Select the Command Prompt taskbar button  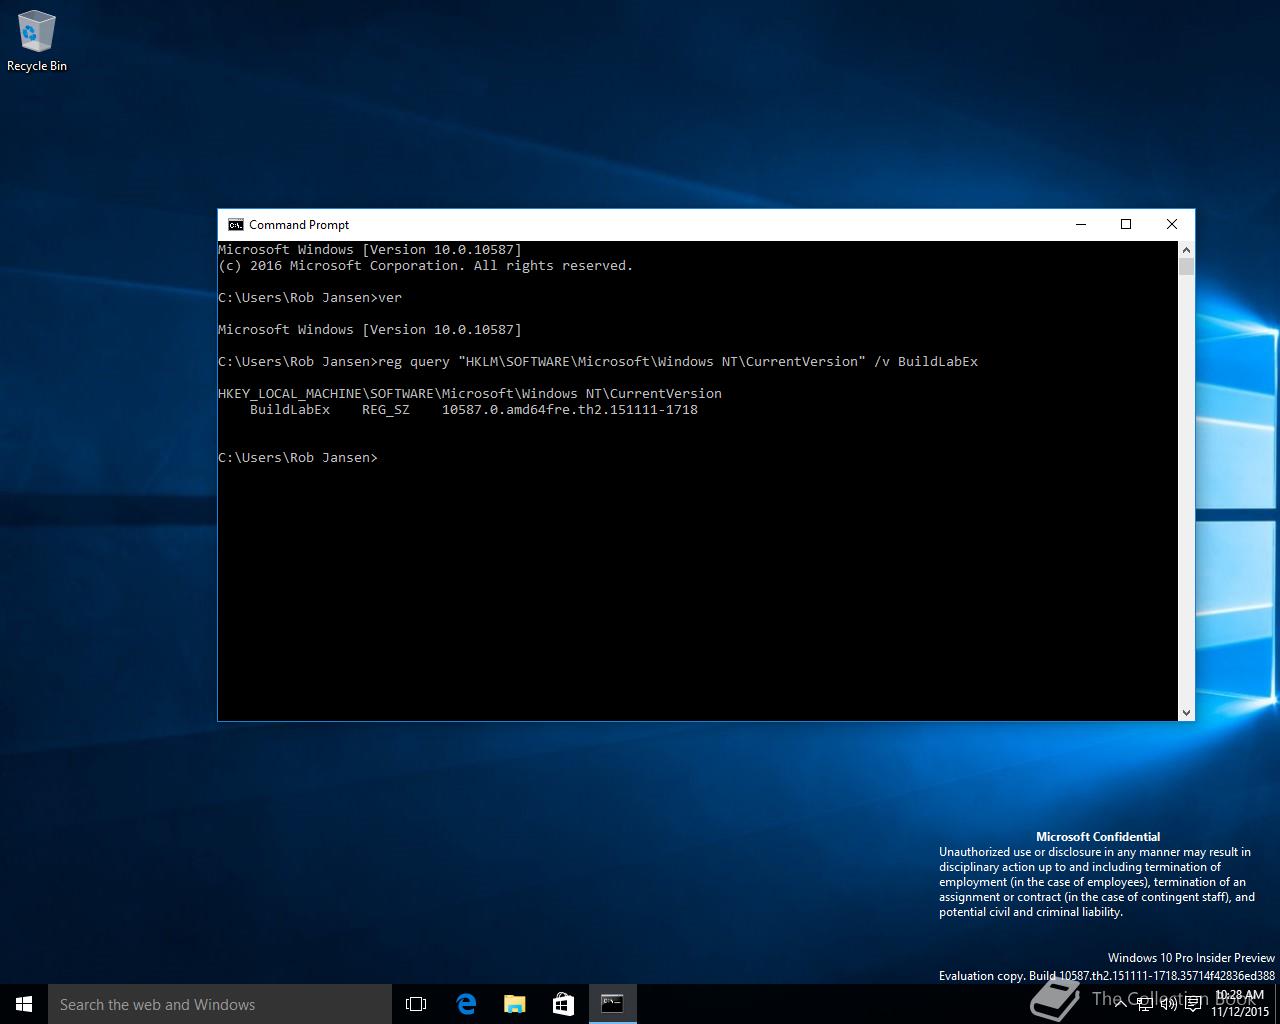pos(612,1004)
